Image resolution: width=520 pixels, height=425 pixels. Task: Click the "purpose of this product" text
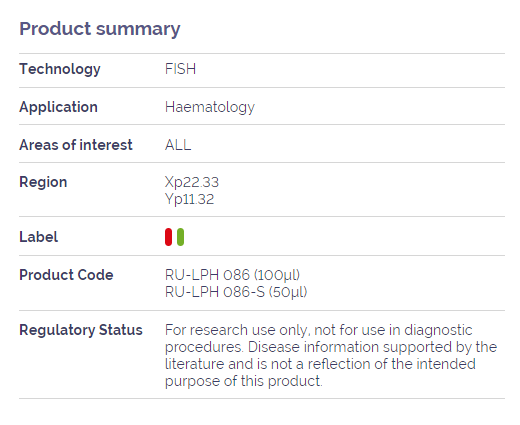(244, 381)
